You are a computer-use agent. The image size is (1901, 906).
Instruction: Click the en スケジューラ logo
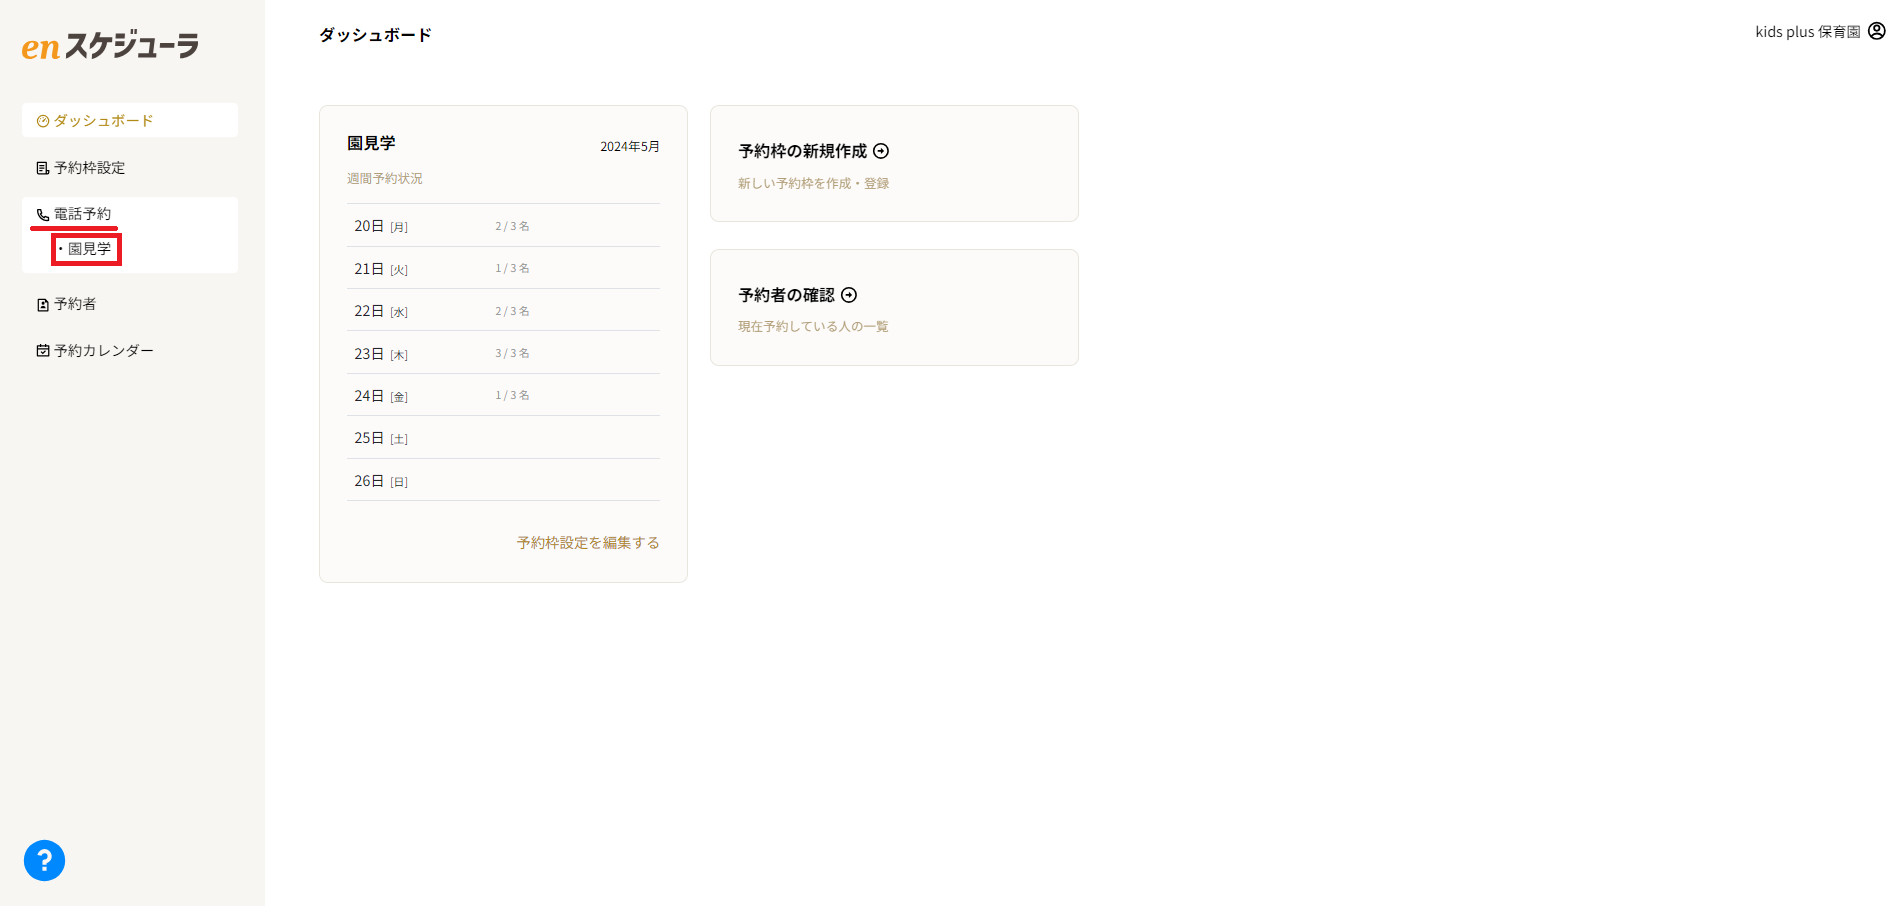click(x=110, y=46)
